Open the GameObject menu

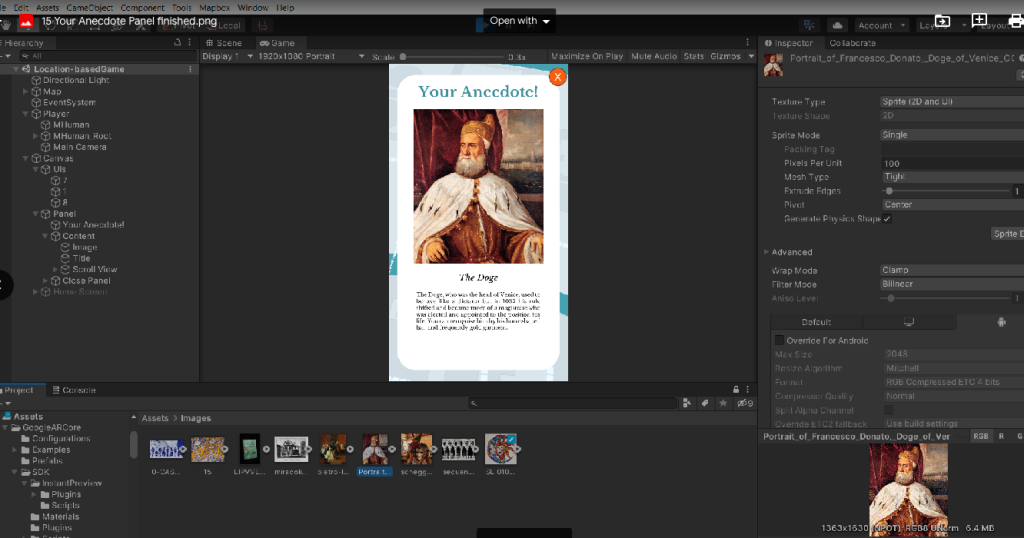click(90, 8)
